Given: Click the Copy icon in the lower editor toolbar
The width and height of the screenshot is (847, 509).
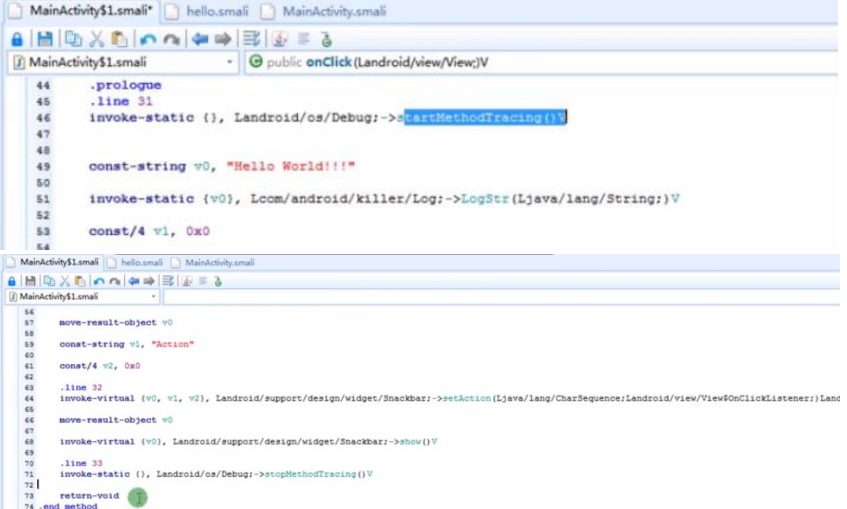Looking at the screenshot, I should [x=49, y=281].
